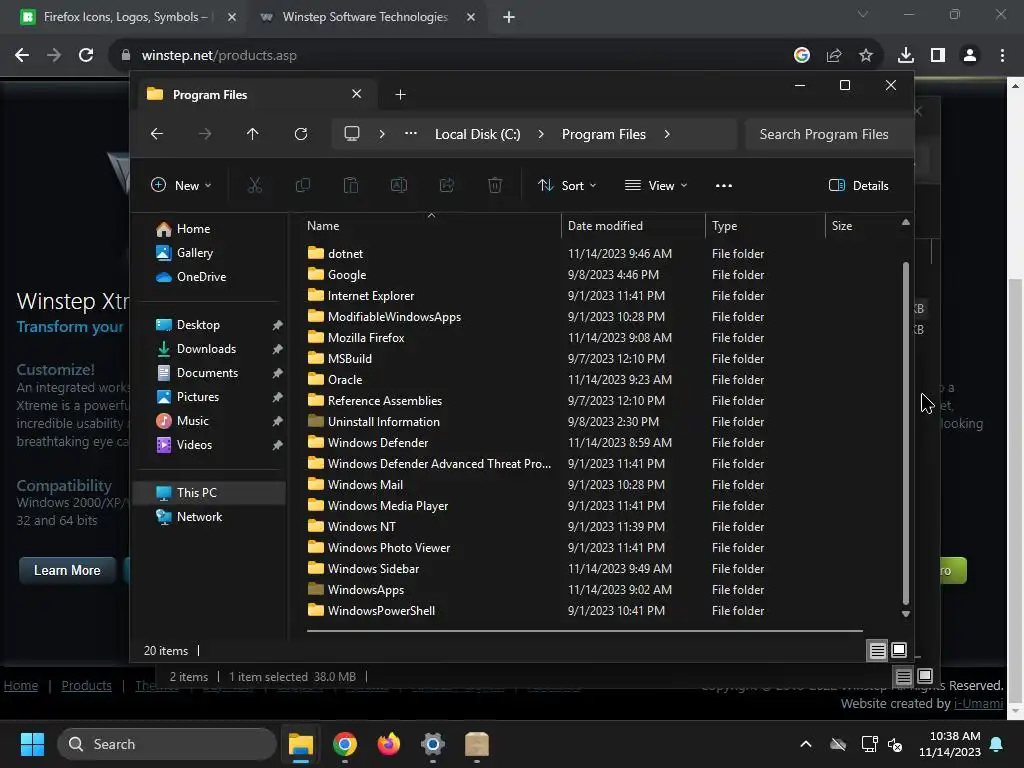Image resolution: width=1024 pixels, height=768 pixels.
Task: Click the Learn More button
Action: (67, 570)
